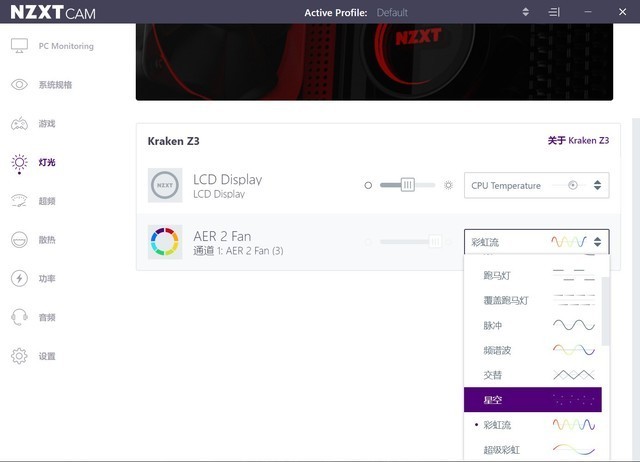Click the LCD minimum brightness circle icon
Screen dimensions: 640x462
(x=368, y=185)
